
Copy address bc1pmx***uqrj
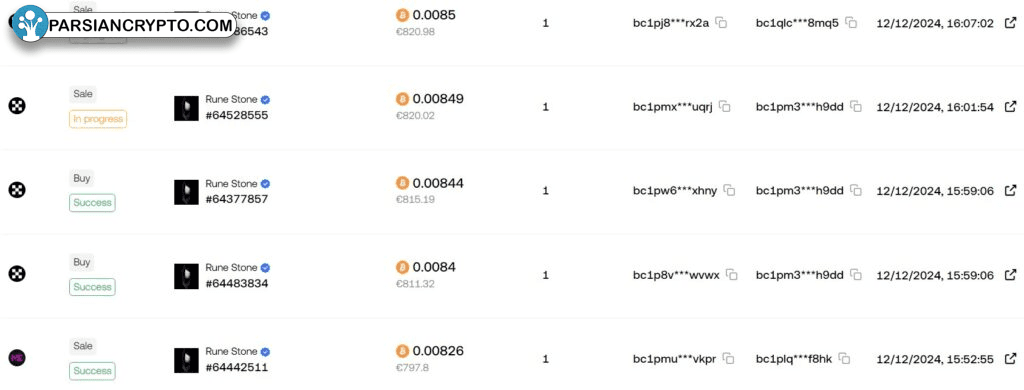point(725,106)
